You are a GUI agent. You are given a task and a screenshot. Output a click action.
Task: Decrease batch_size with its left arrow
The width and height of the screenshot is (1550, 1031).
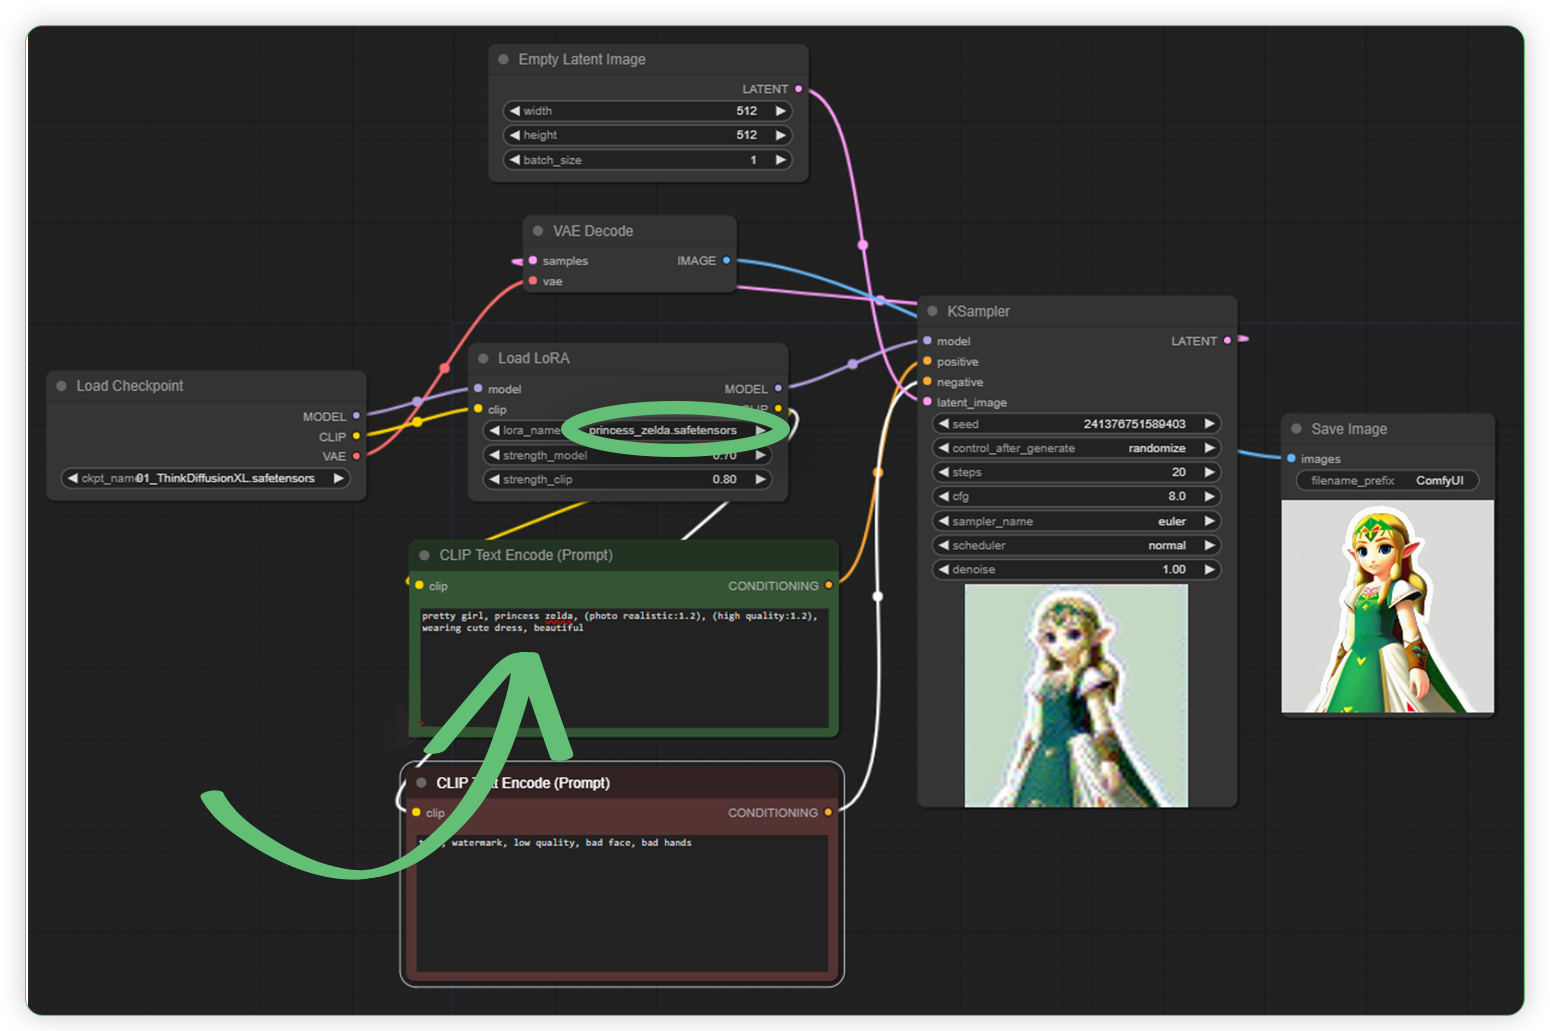515,160
